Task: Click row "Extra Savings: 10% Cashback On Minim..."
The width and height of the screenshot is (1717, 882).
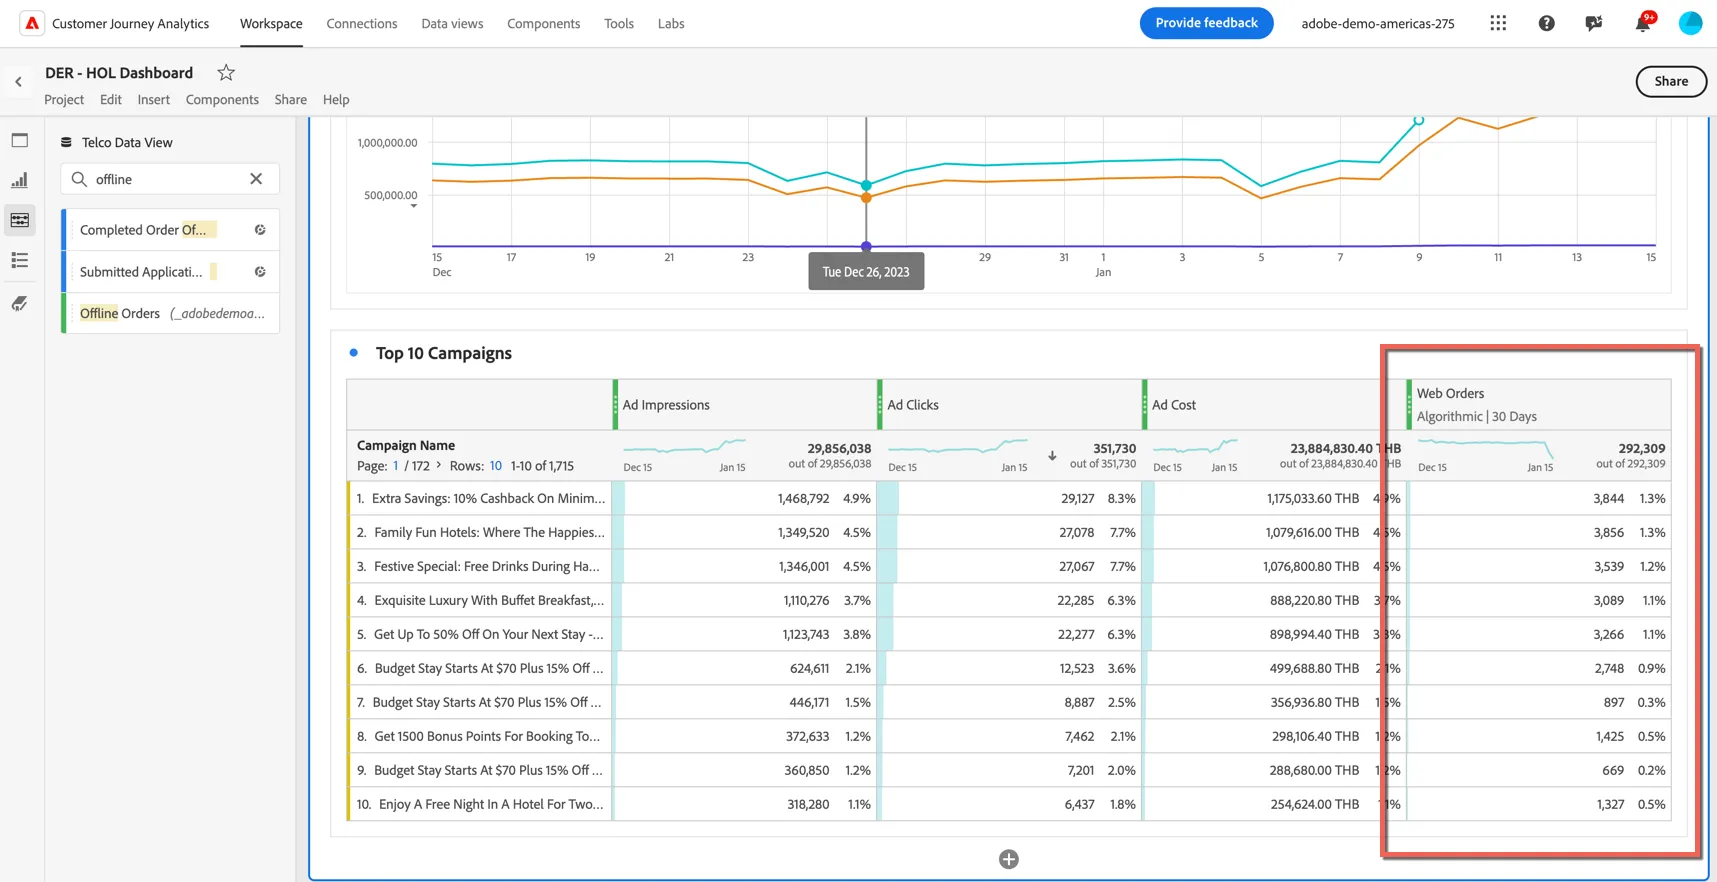Action: (480, 498)
